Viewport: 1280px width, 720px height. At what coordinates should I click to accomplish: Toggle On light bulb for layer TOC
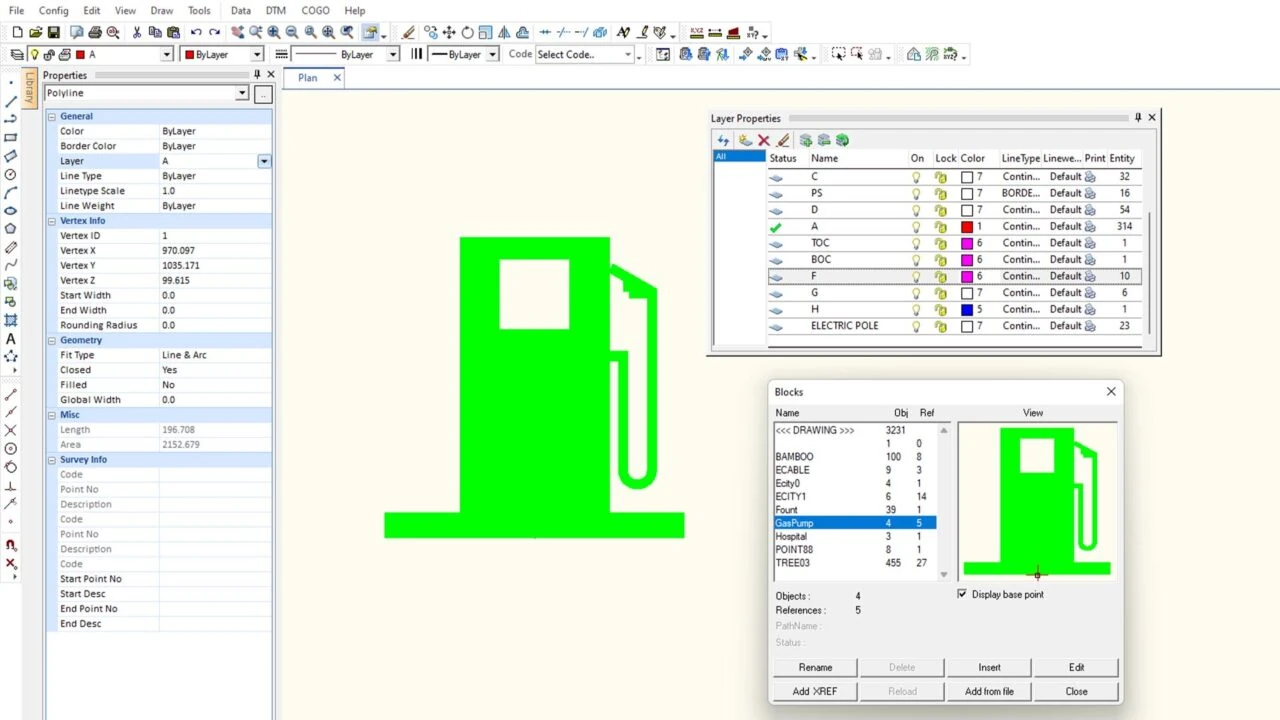[x=916, y=243]
